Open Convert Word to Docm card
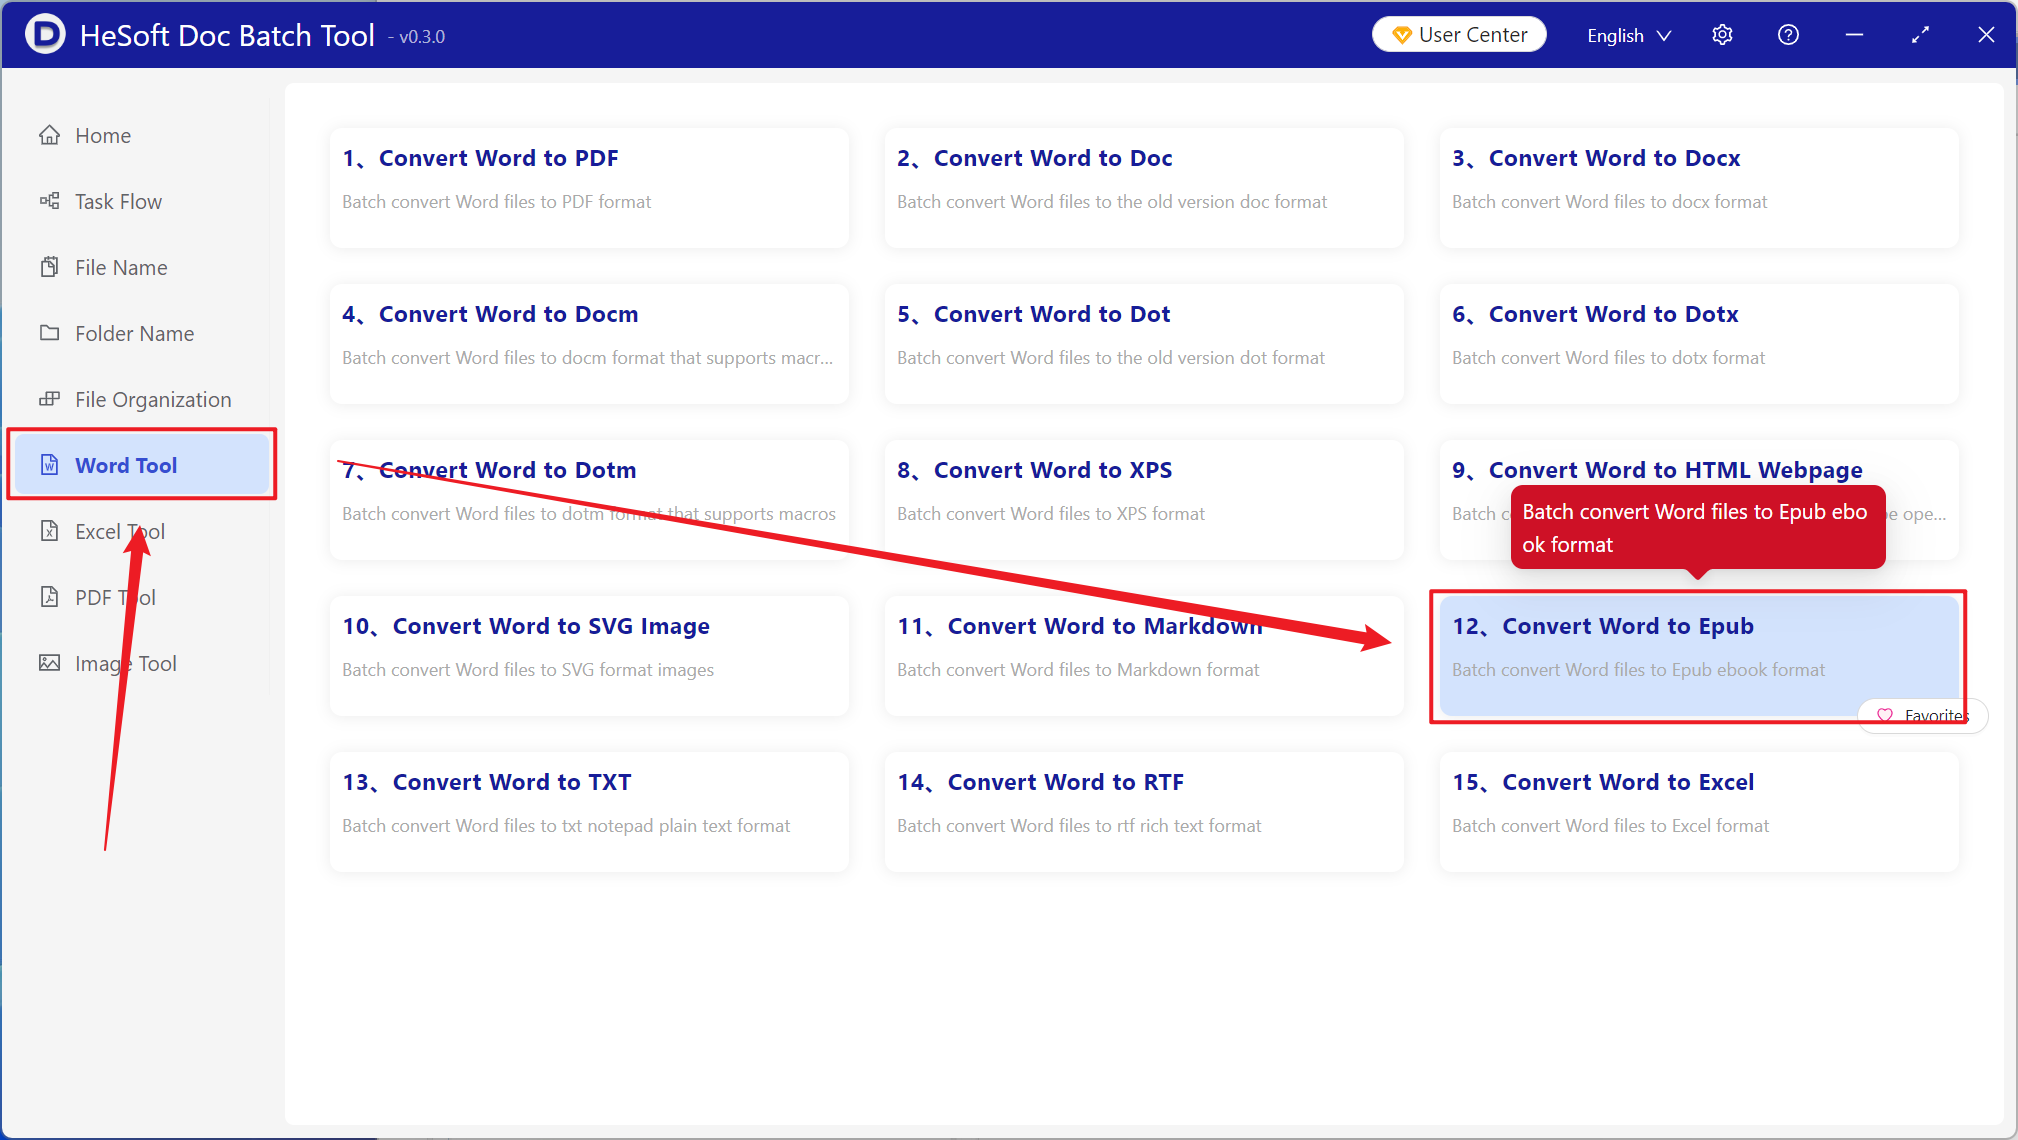 pos(589,344)
